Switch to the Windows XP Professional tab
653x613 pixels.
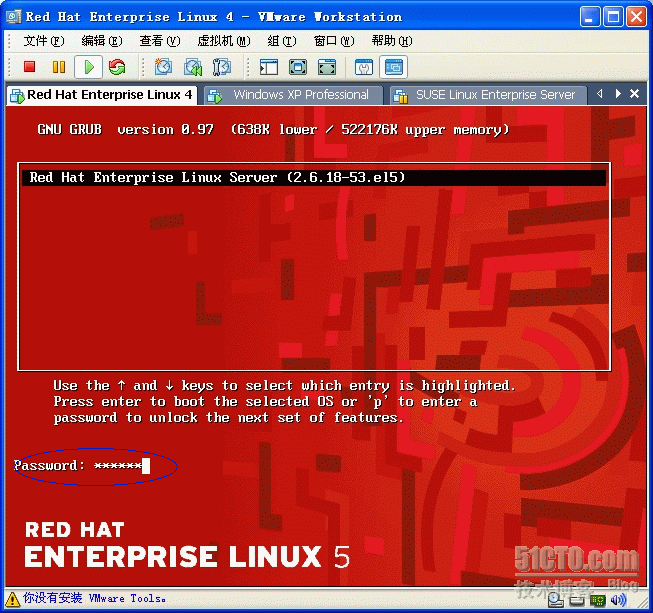pyautogui.click(x=293, y=95)
